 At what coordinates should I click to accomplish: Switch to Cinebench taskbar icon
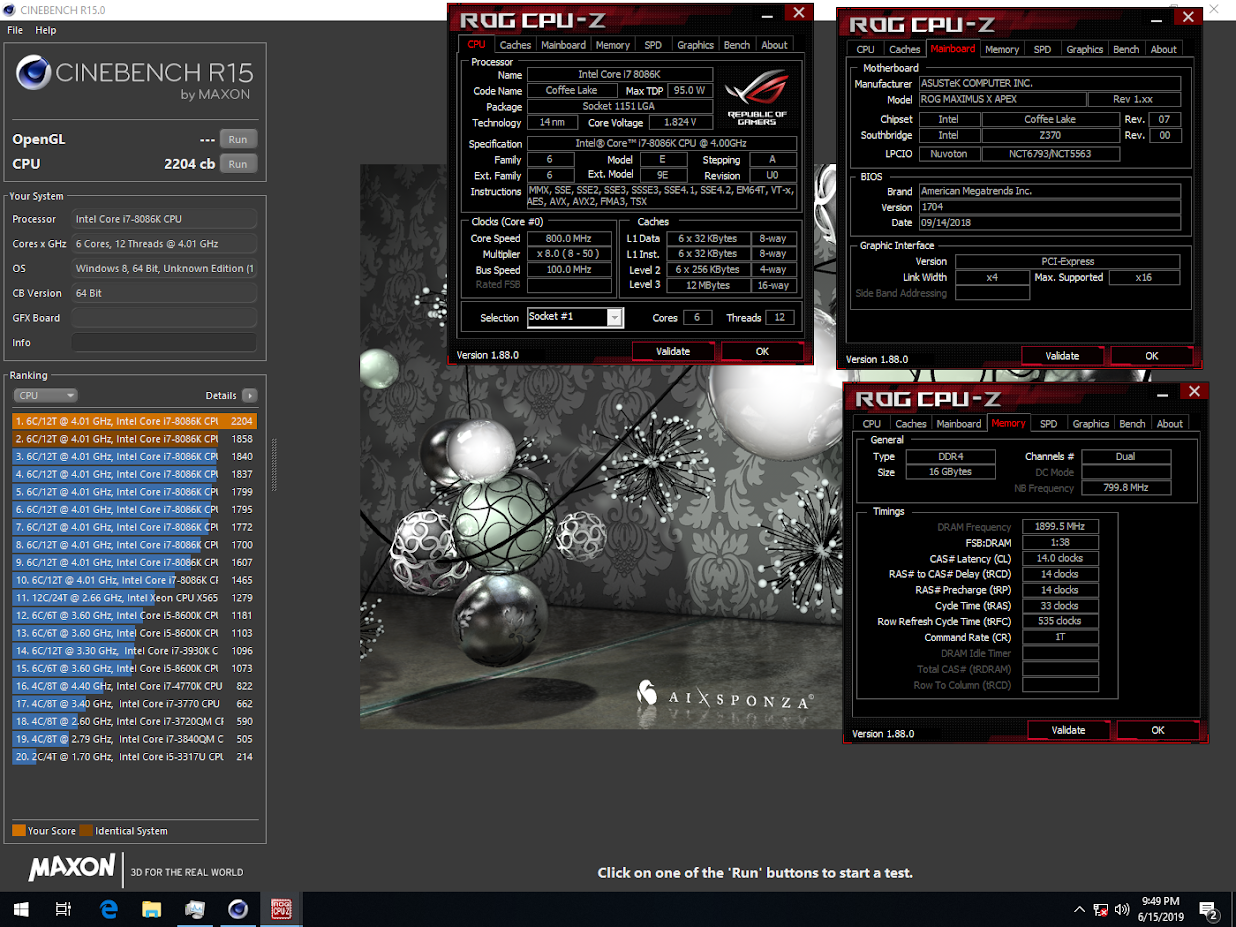(x=238, y=909)
